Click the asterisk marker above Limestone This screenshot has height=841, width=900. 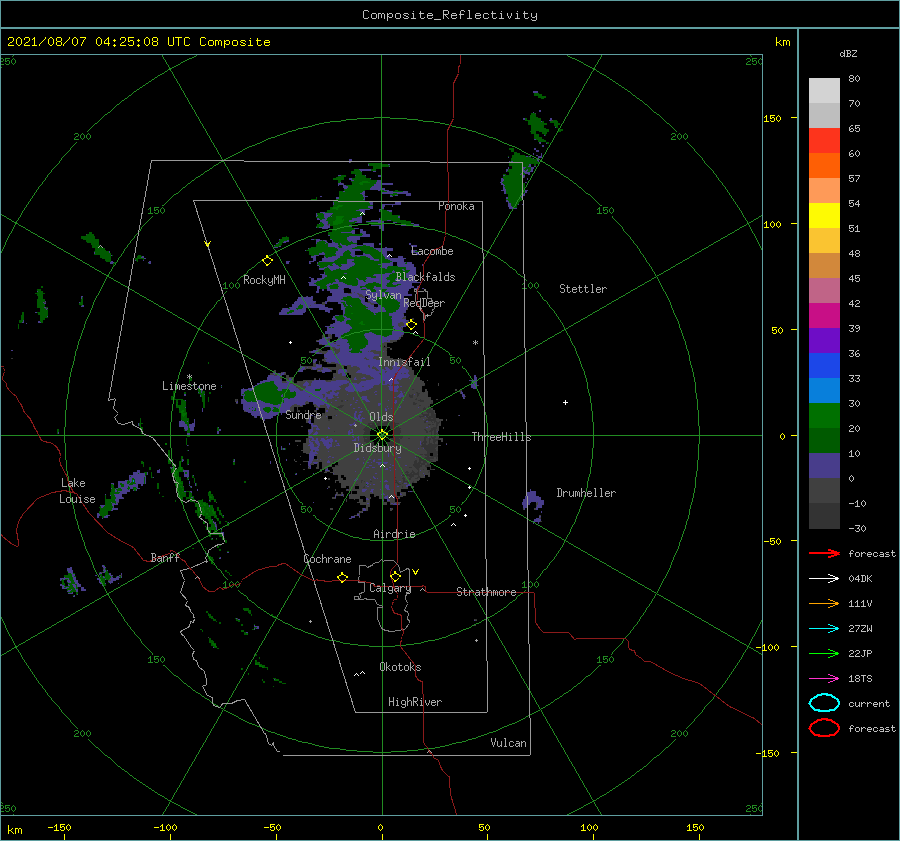click(189, 377)
